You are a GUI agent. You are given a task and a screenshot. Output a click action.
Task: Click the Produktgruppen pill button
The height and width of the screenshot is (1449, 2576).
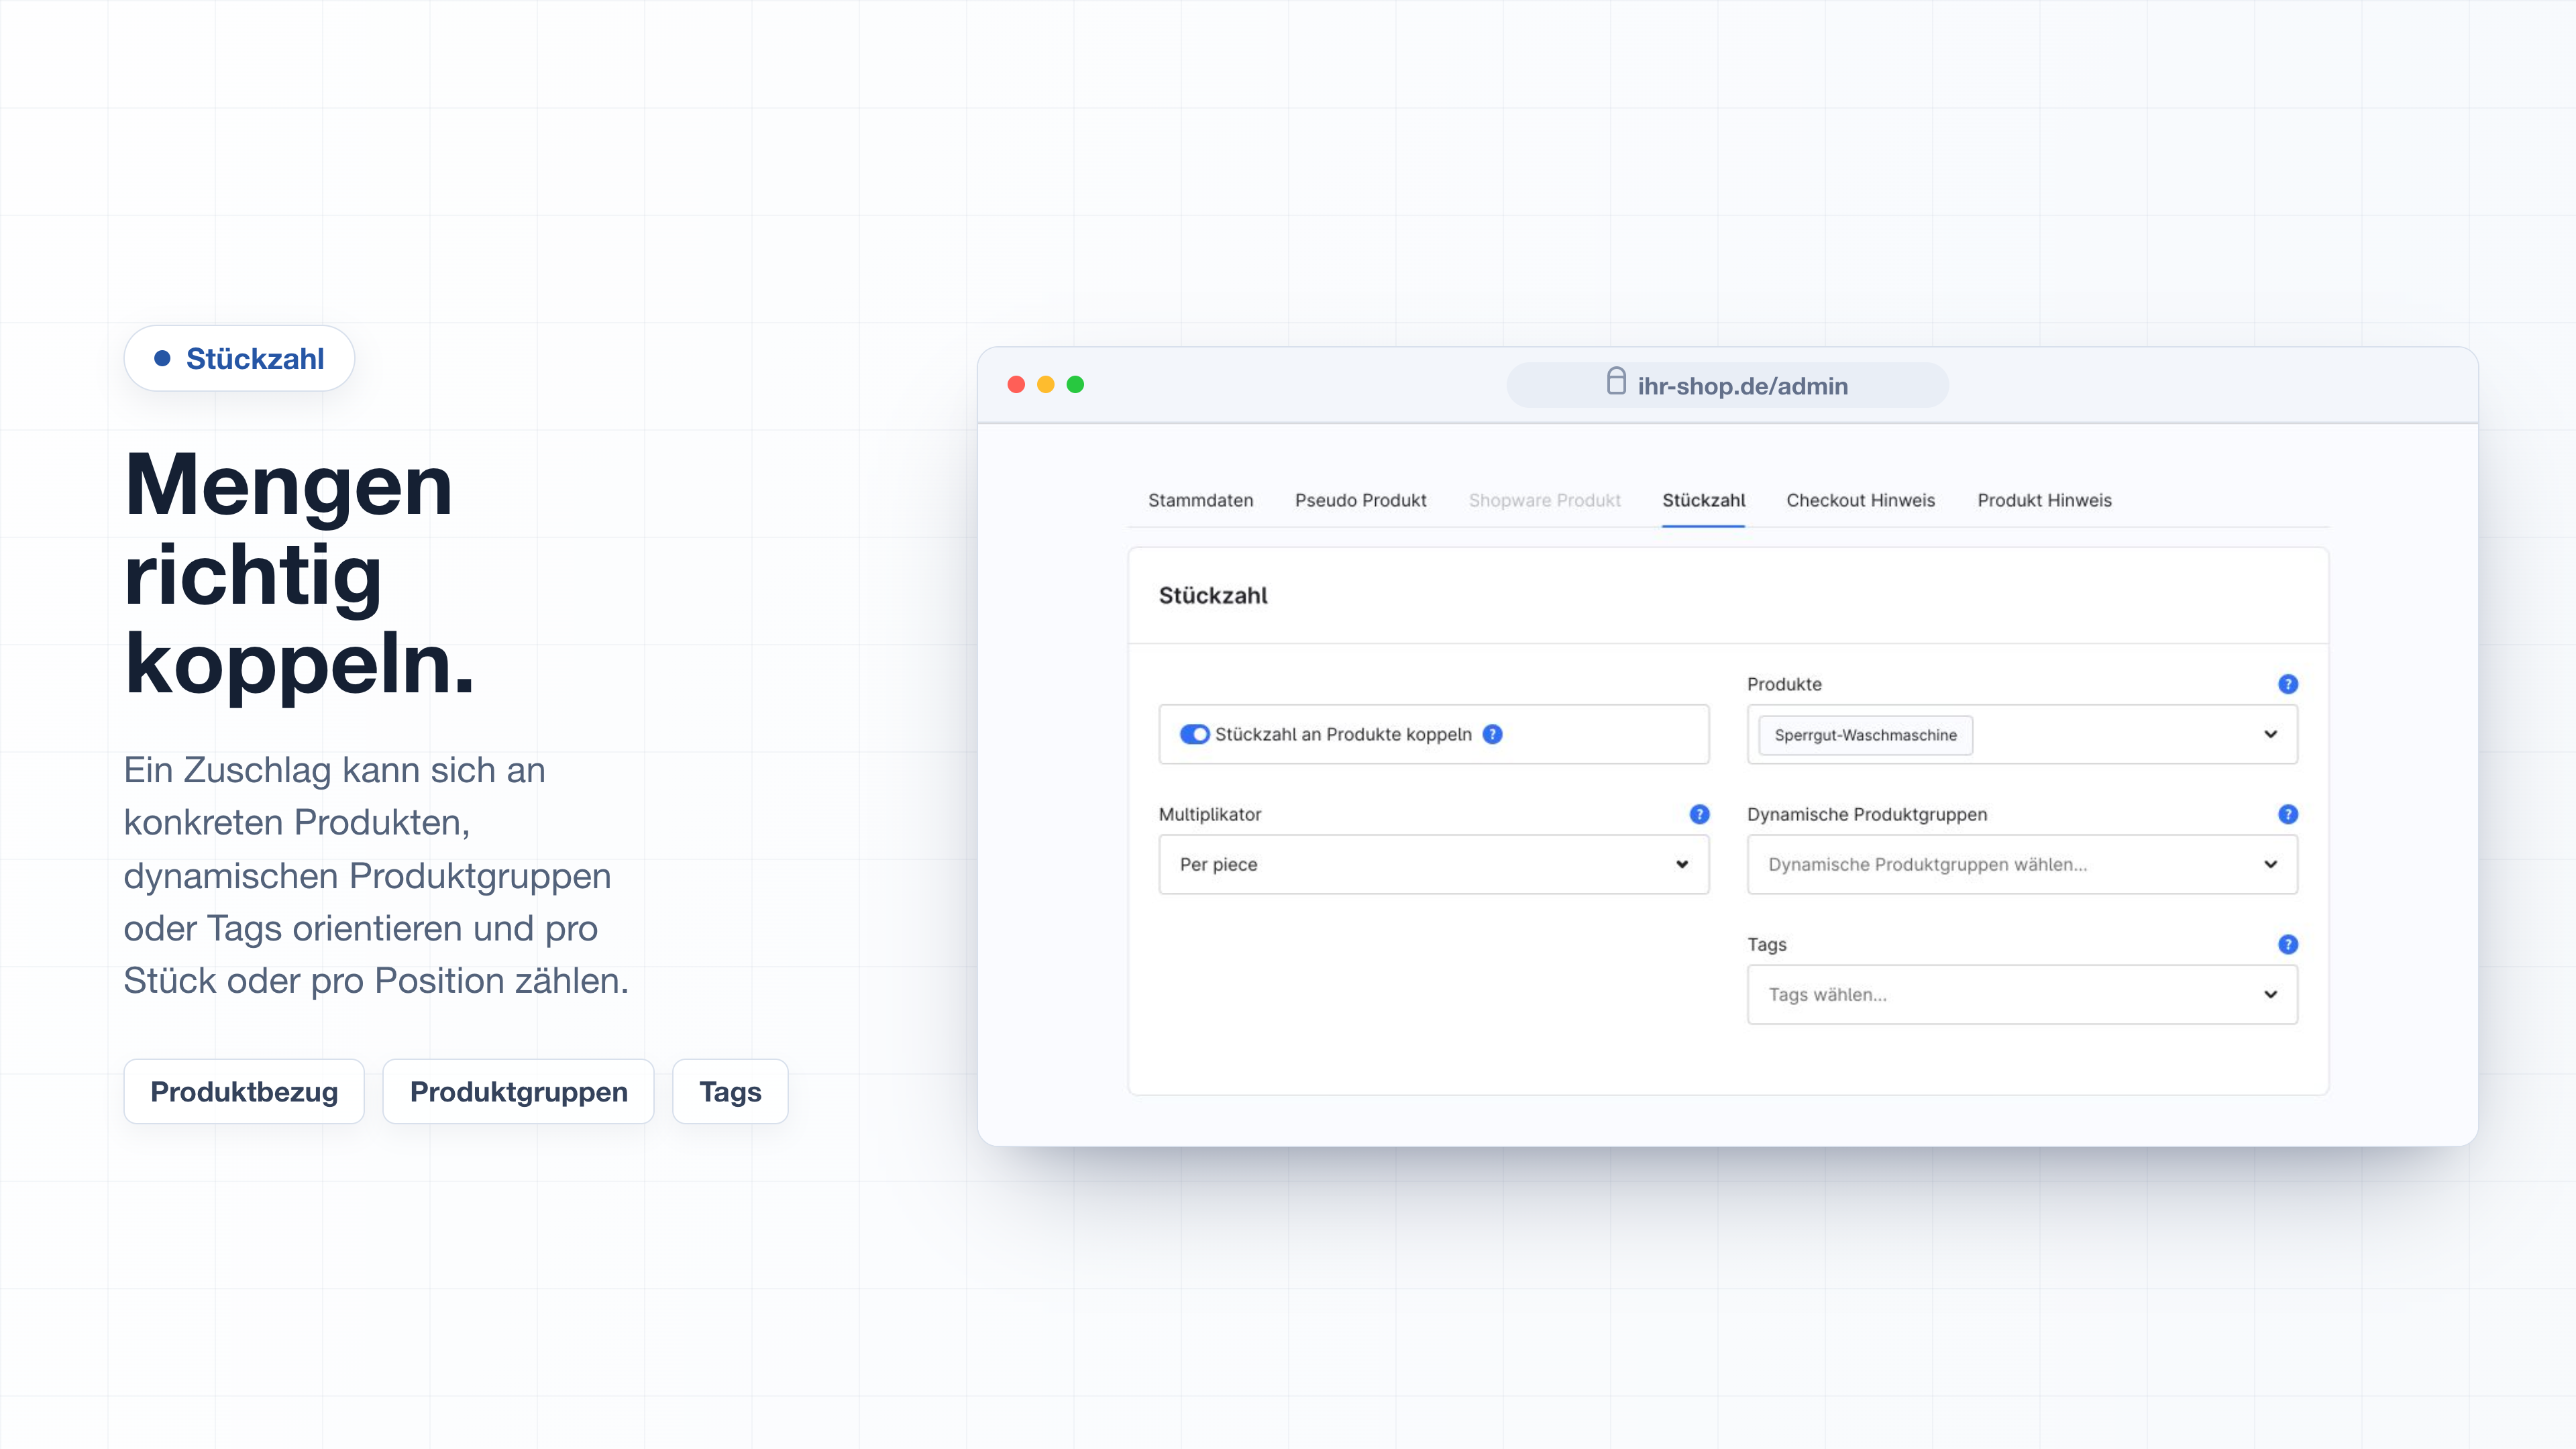(518, 1091)
